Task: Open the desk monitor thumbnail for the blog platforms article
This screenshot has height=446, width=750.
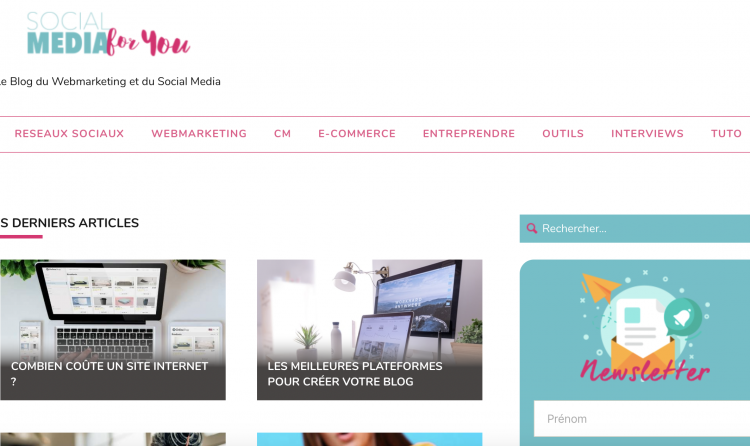Action: point(370,309)
